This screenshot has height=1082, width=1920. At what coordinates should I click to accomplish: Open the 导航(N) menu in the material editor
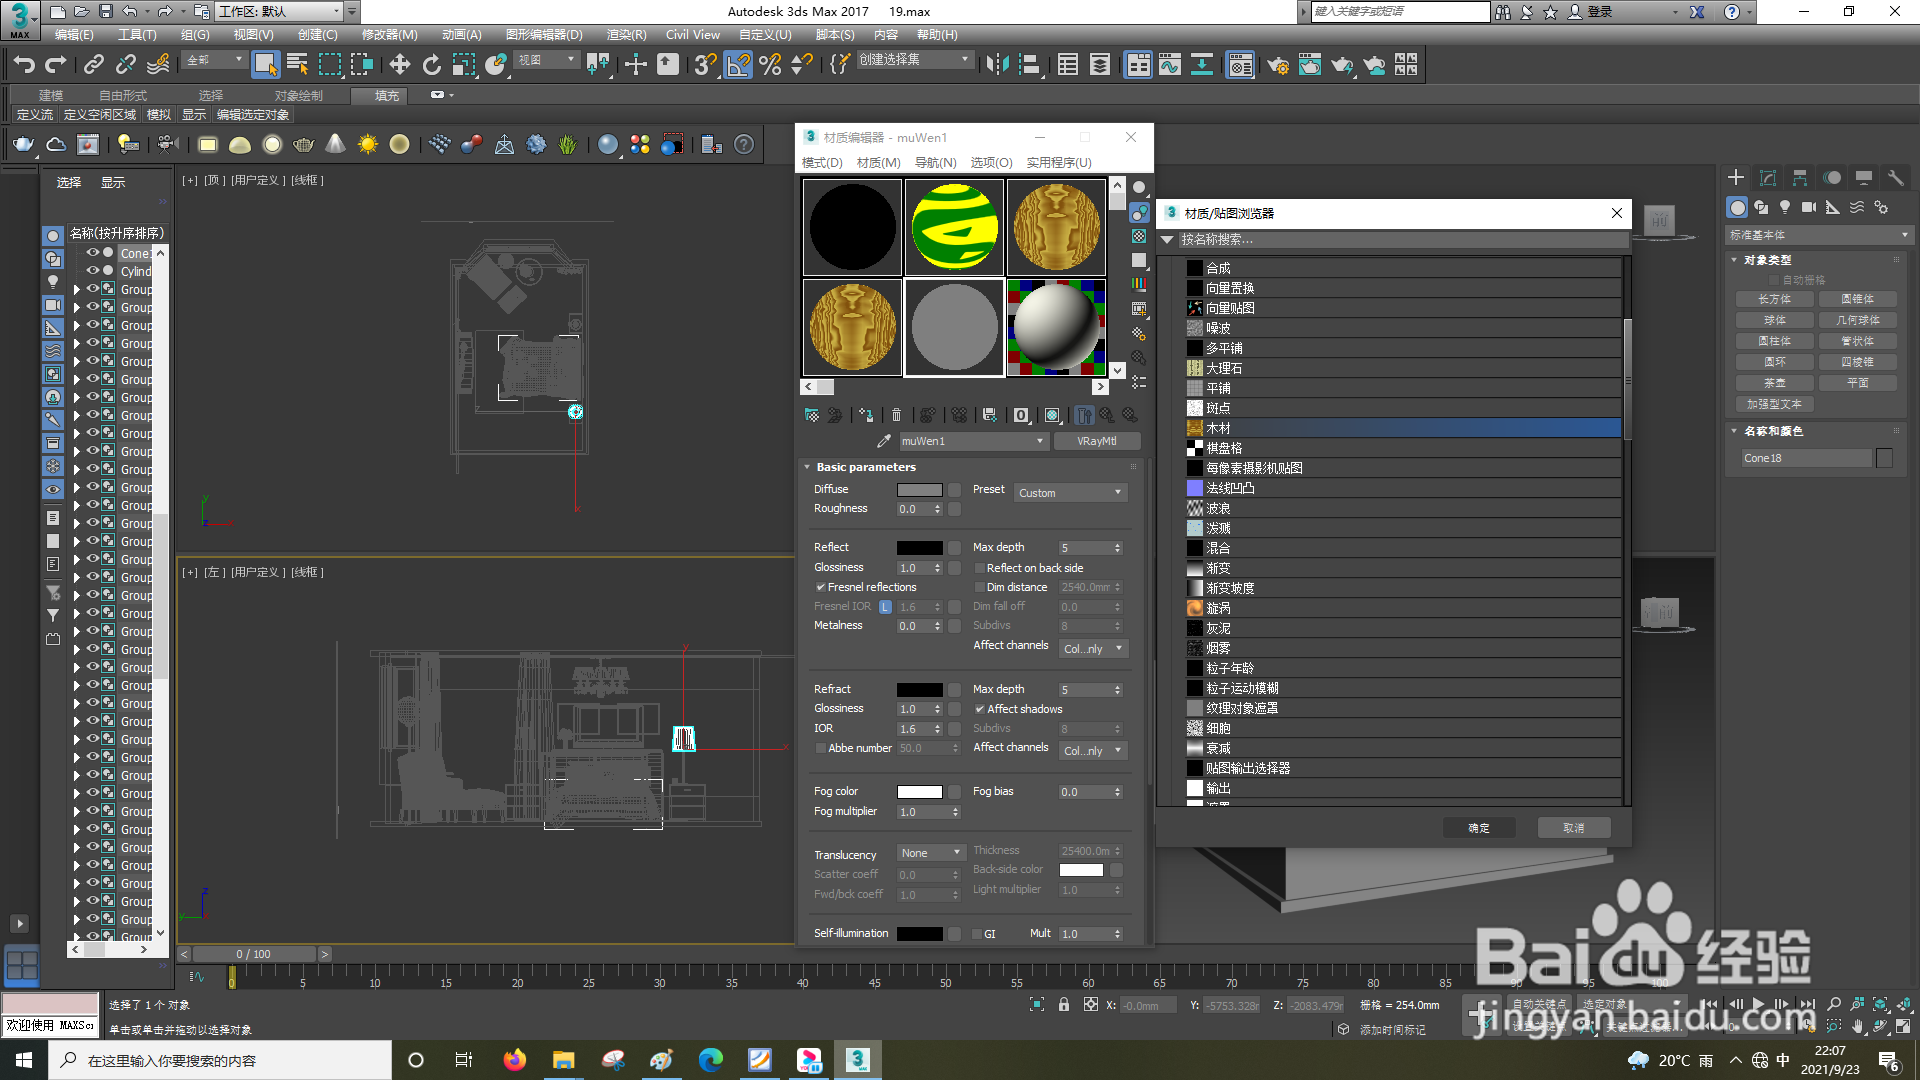(935, 163)
